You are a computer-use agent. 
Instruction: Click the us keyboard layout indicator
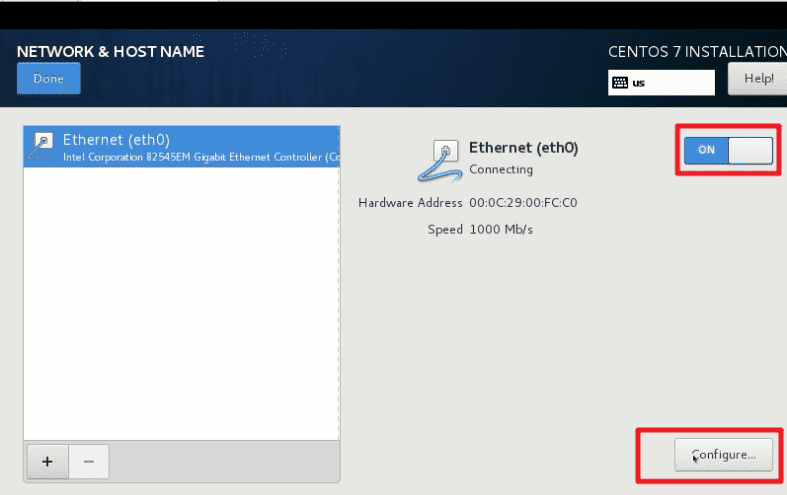click(661, 83)
